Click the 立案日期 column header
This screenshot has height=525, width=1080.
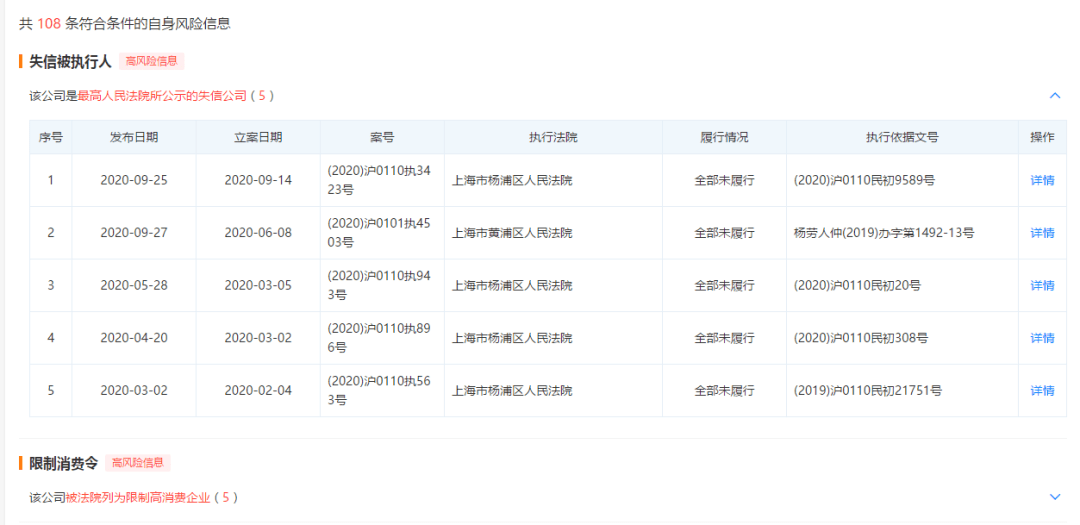pyautogui.click(x=258, y=137)
